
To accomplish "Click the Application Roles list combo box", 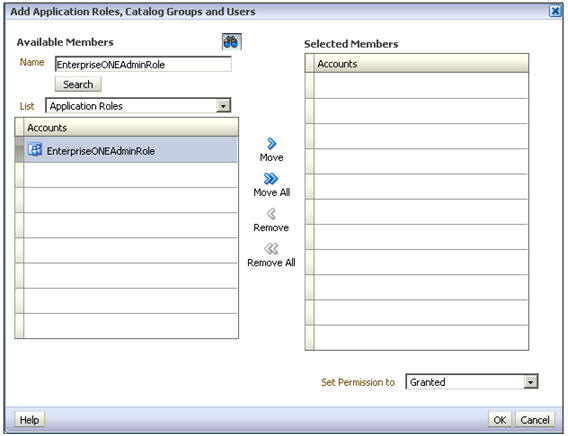I will pyautogui.click(x=138, y=106).
